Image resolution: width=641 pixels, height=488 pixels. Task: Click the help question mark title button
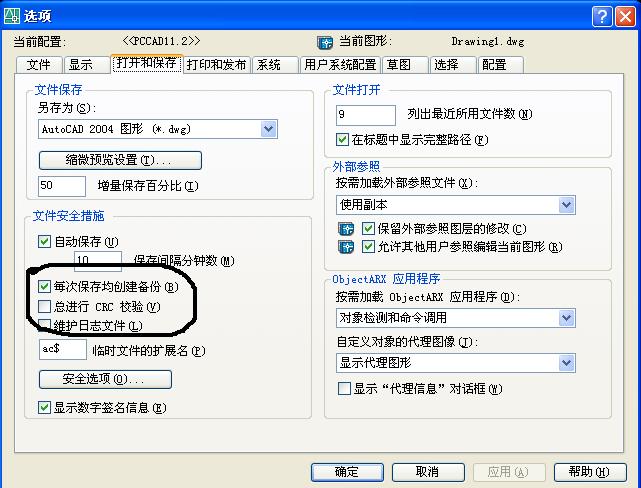point(602,17)
